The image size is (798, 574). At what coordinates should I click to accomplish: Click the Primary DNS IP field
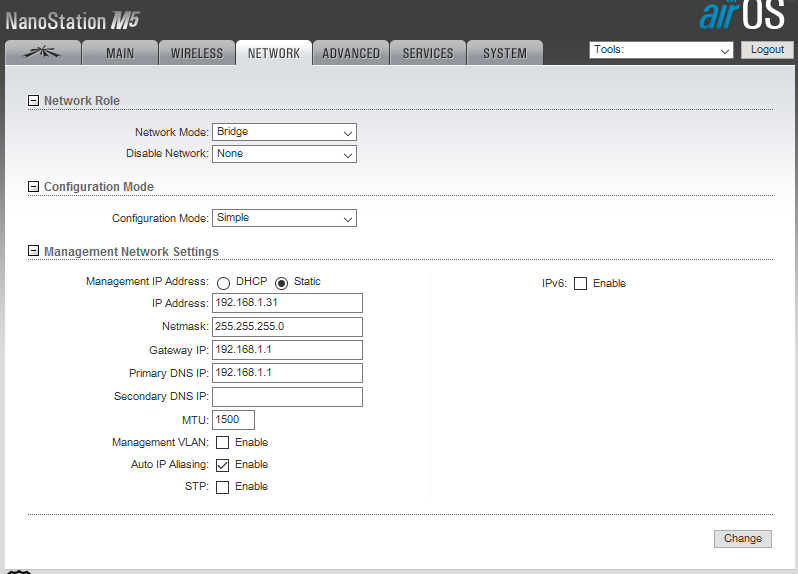(x=287, y=373)
